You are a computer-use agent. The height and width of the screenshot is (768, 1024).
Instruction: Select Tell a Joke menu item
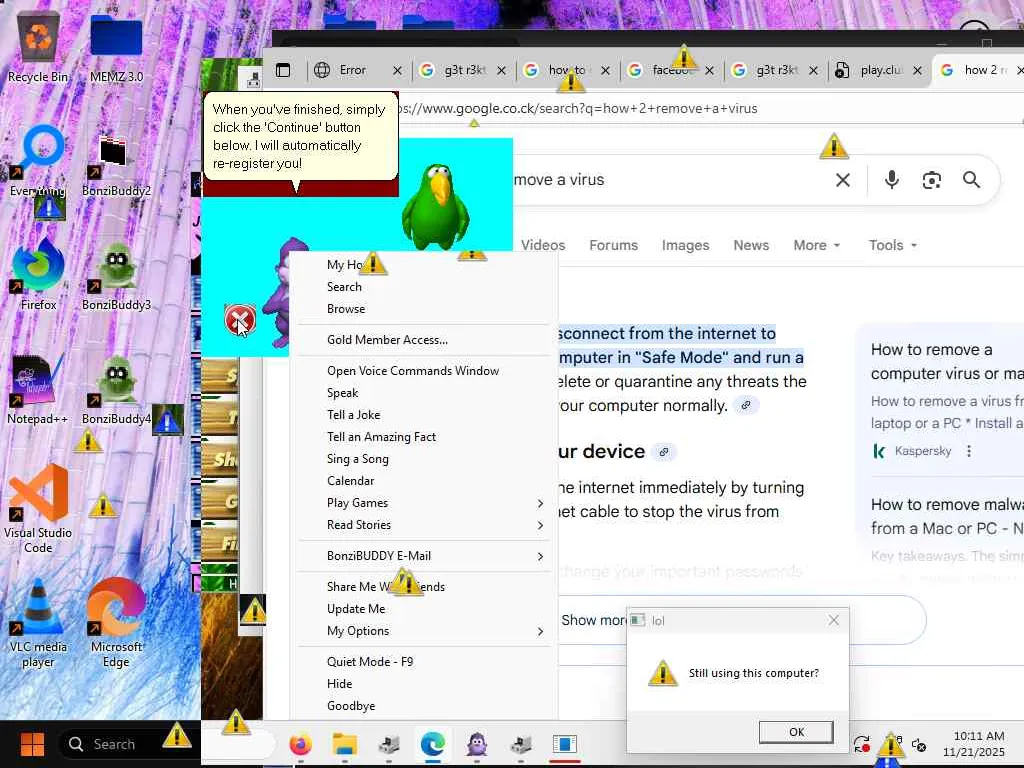click(424, 415)
